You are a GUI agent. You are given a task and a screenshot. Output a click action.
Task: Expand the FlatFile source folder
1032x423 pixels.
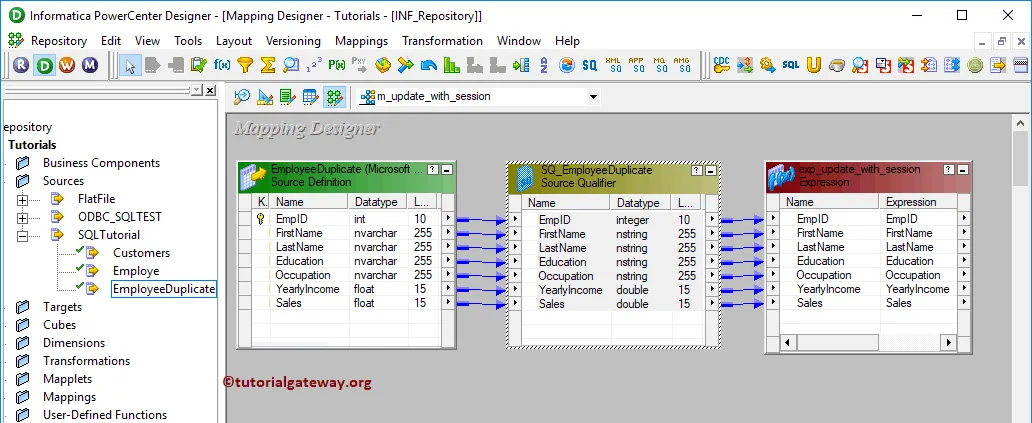click(23, 199)
